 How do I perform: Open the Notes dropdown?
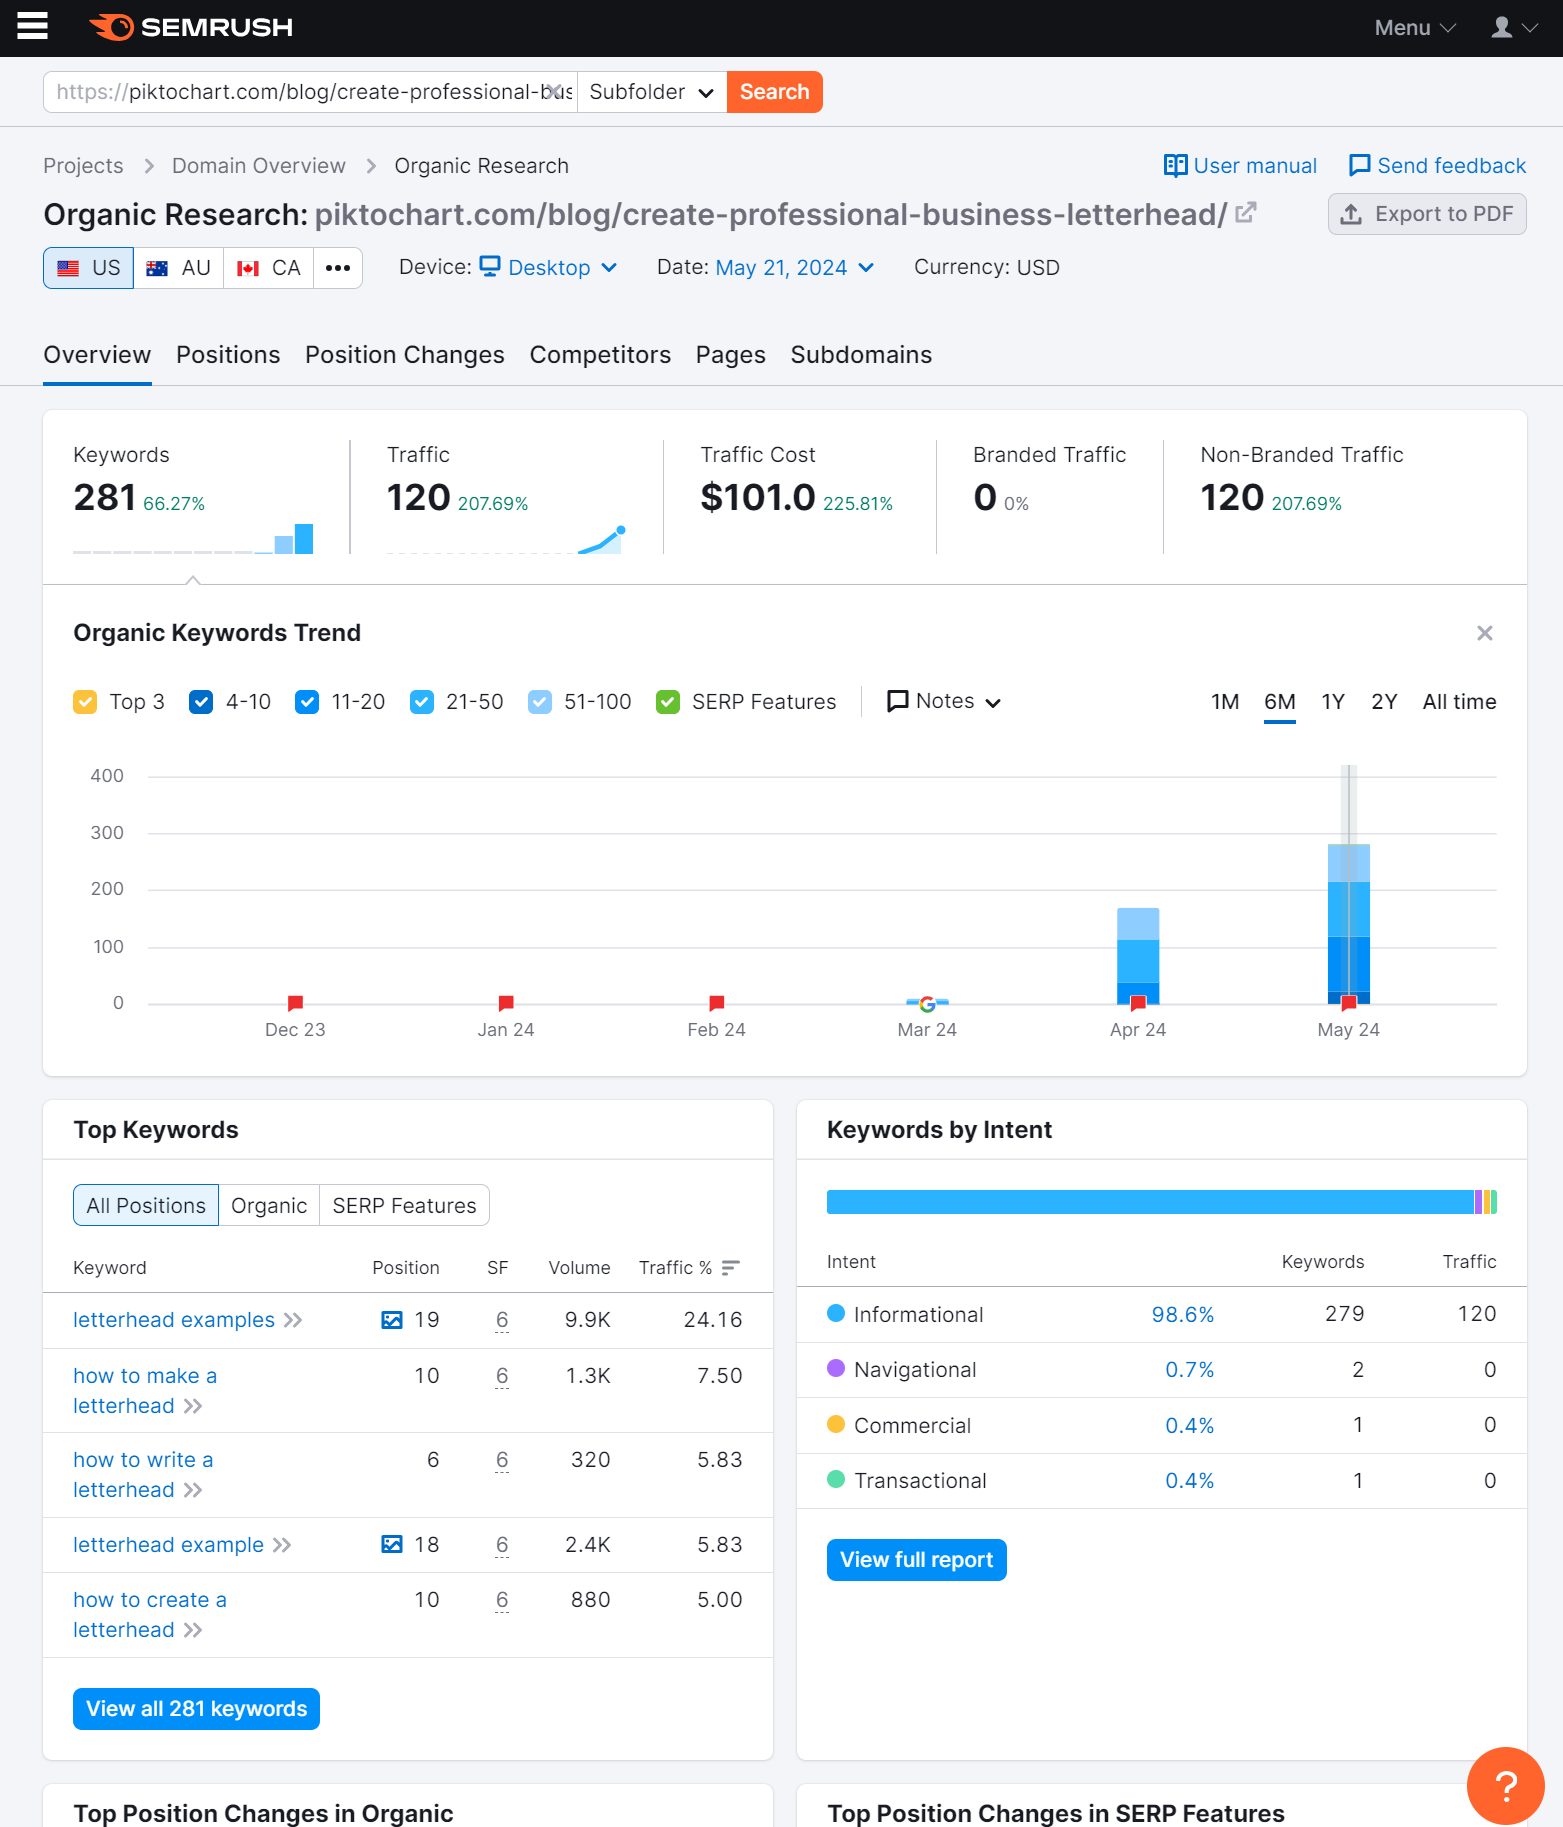pyautogui.click(x=944, y=702)
